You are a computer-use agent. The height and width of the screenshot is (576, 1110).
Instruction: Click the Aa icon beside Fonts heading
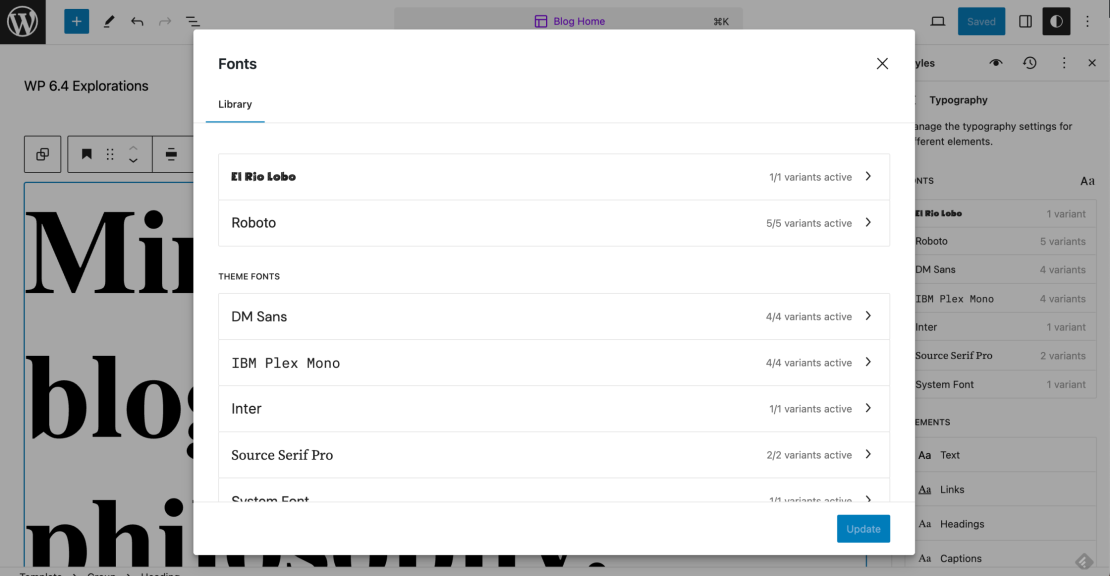[x=1087, y=181]
